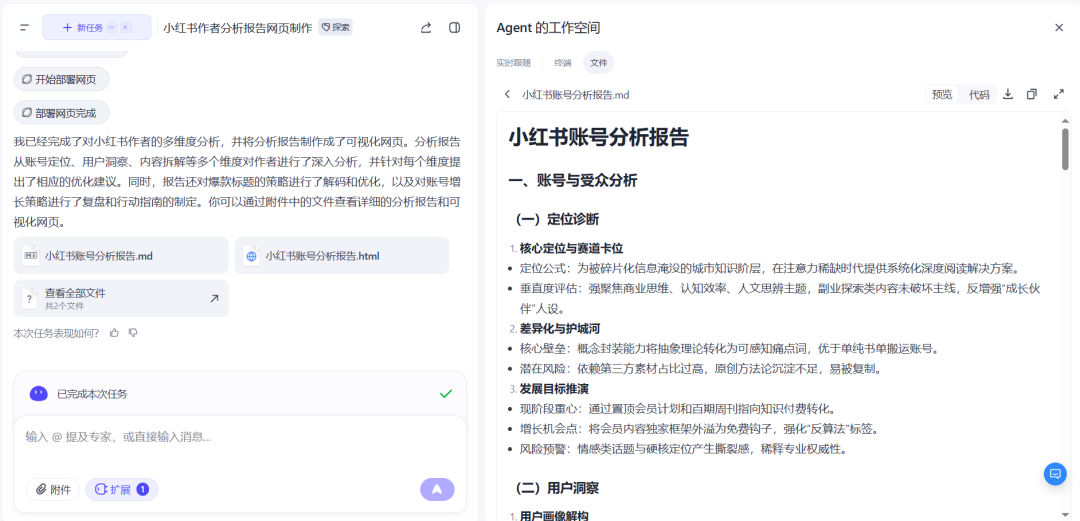This screenshot has width=1080, height=521.
Task: Click the conversation title 小红书作者分析报告网页制作
Action: point(238,28)
